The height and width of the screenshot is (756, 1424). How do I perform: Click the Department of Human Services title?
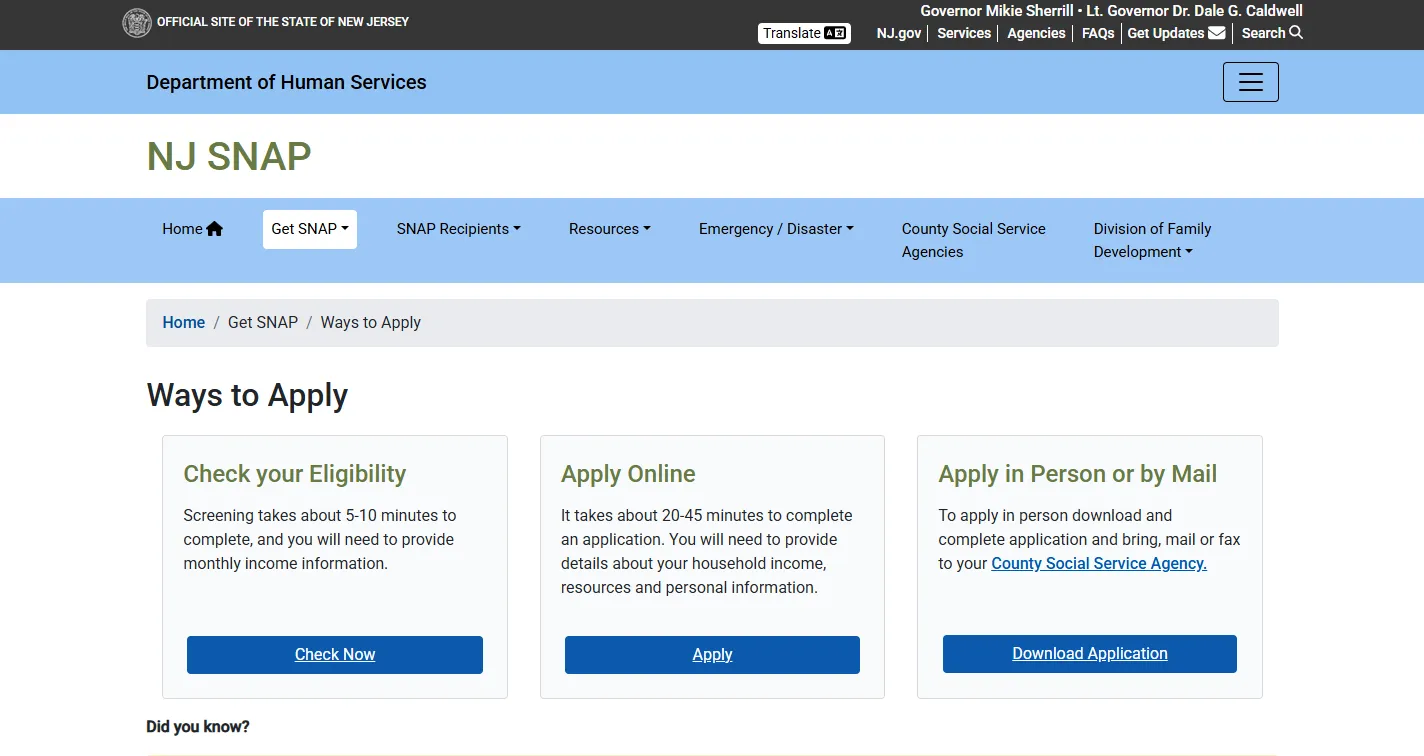coord(286,82)
